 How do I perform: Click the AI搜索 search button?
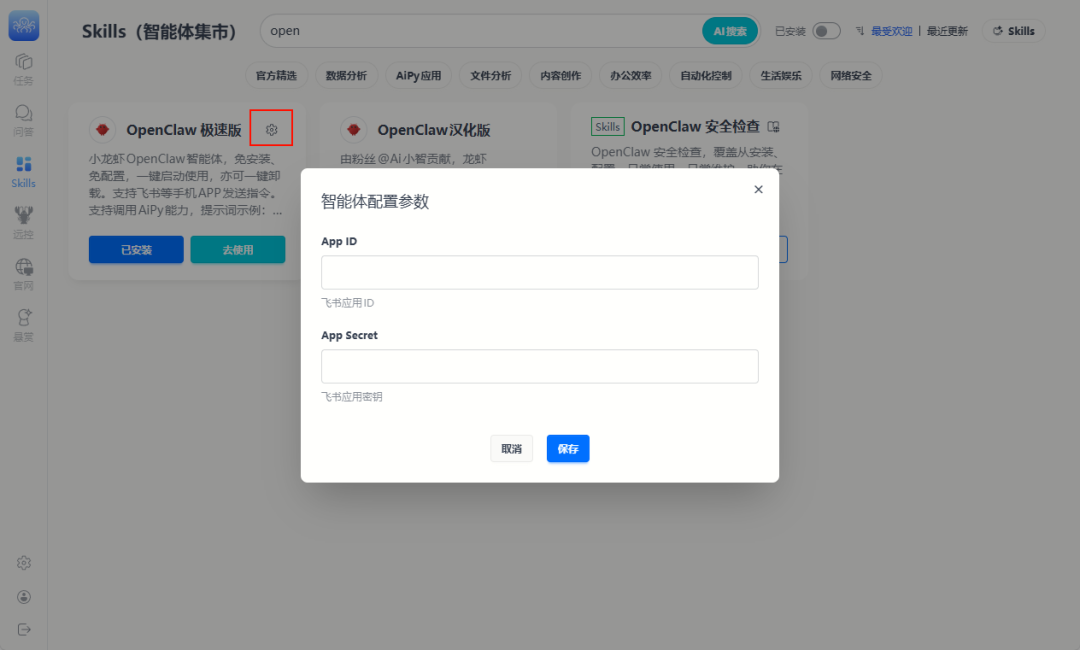[x=729, y=31]
